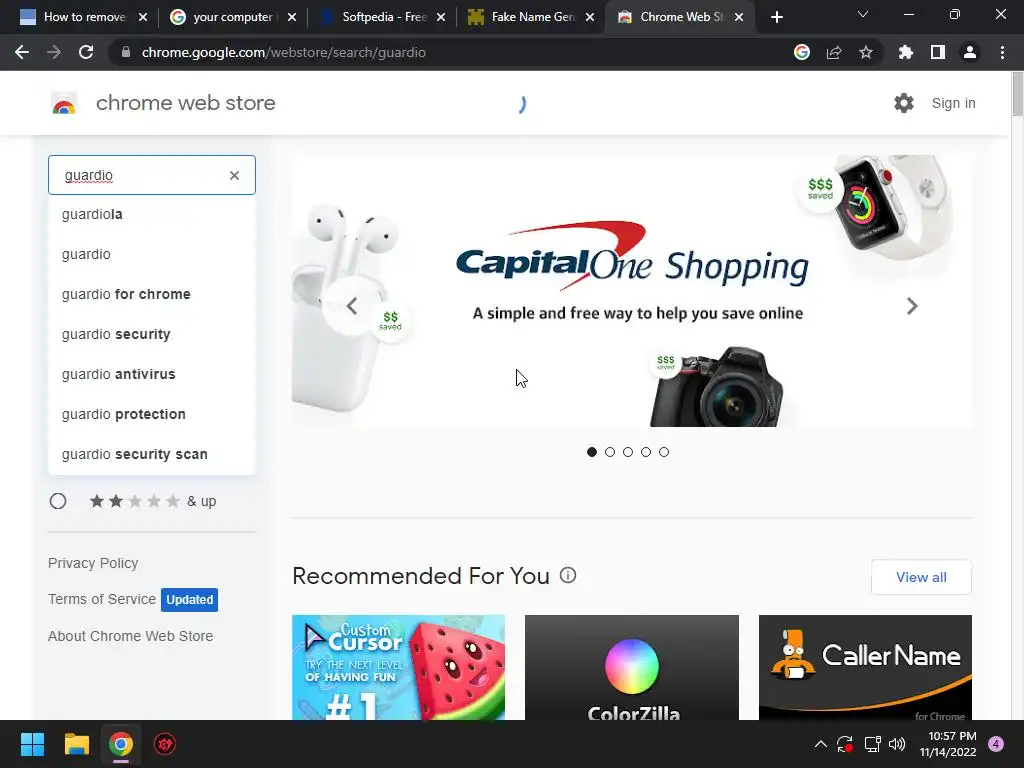Screen dimensions: 1024x768
Task: Click Capital One Shopping banner
Action: point(632,291)
